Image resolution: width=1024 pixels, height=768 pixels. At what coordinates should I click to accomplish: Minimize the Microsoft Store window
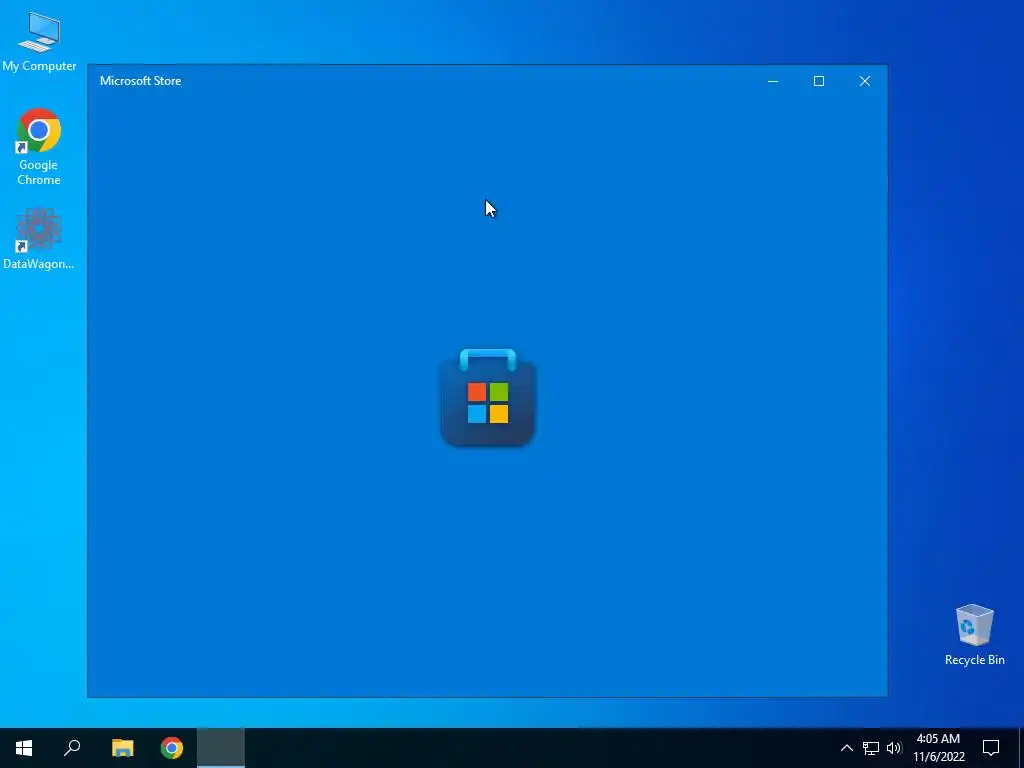point(773,81)
